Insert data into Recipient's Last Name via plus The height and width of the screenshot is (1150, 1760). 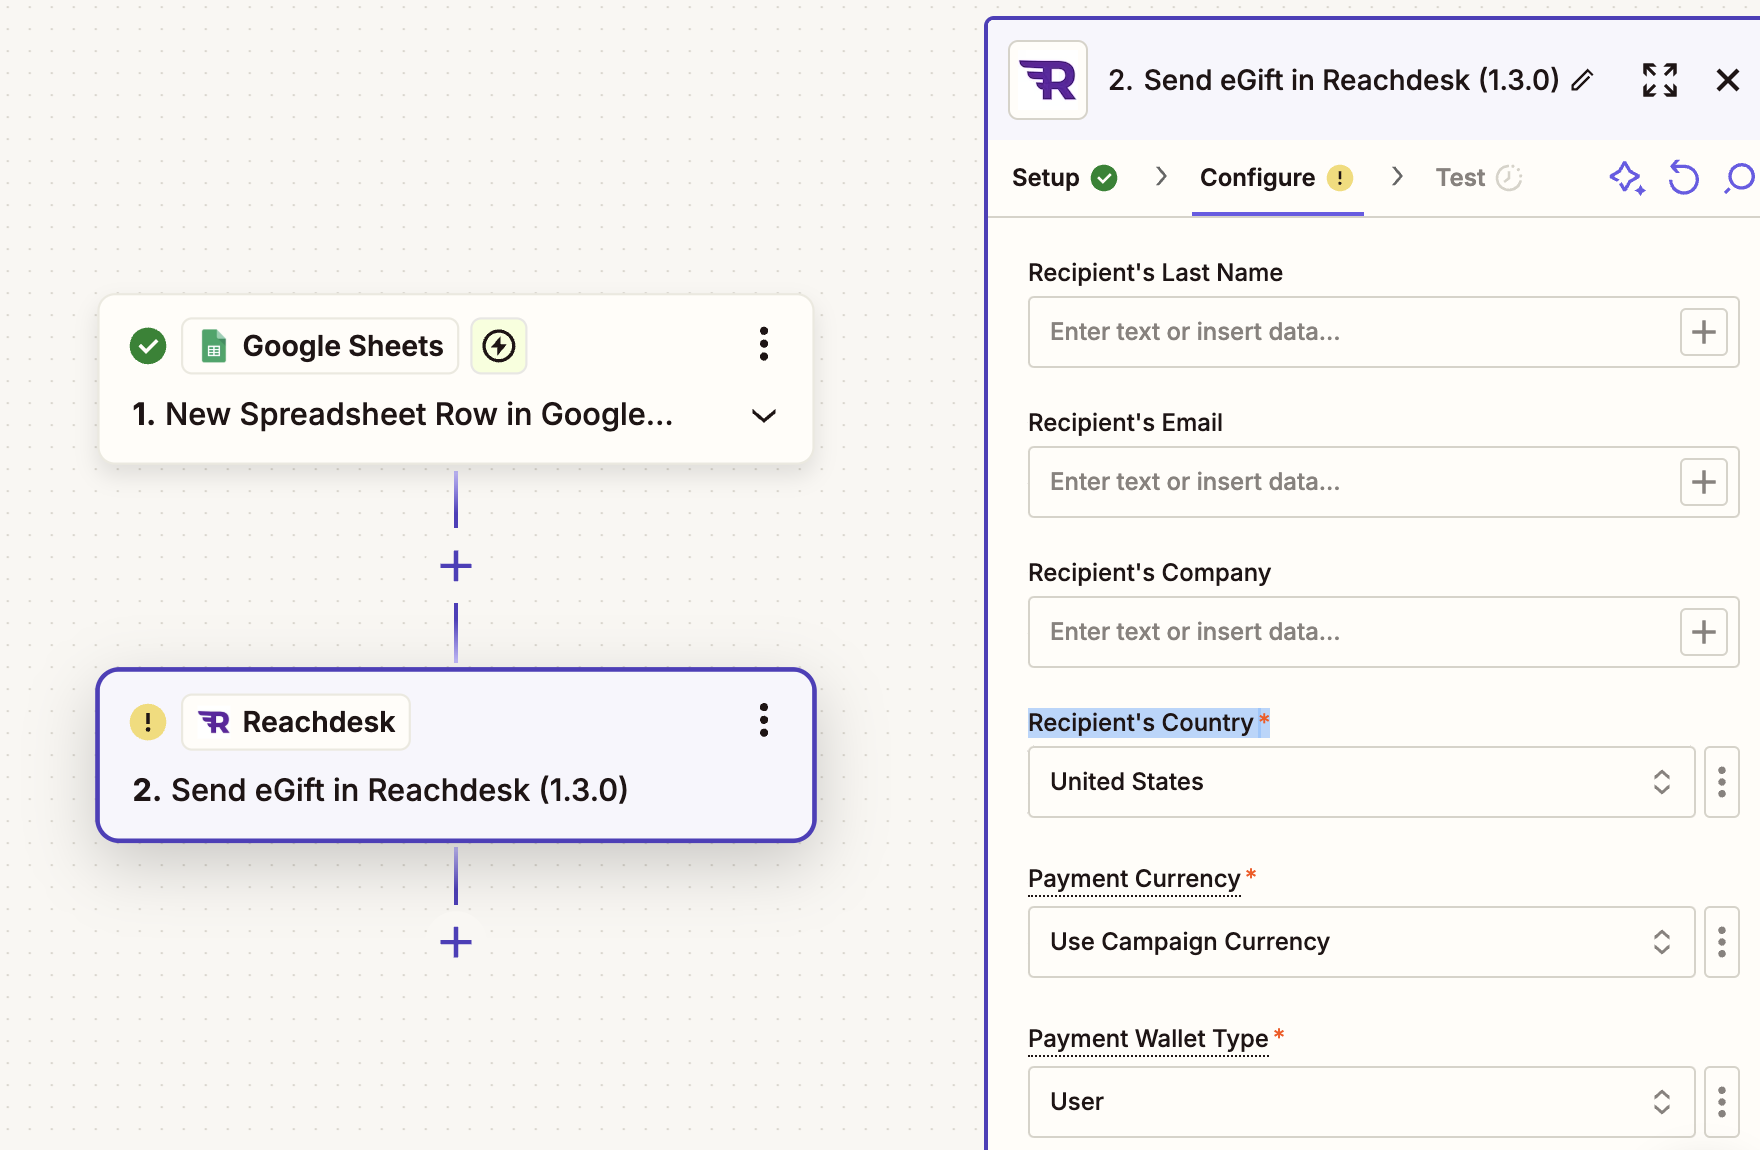1704,332
